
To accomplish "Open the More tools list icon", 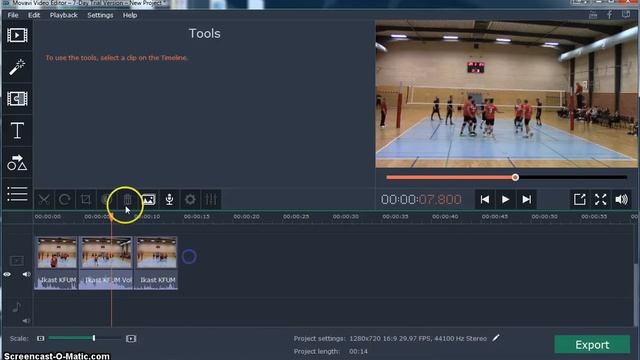I will pos(17,194).
